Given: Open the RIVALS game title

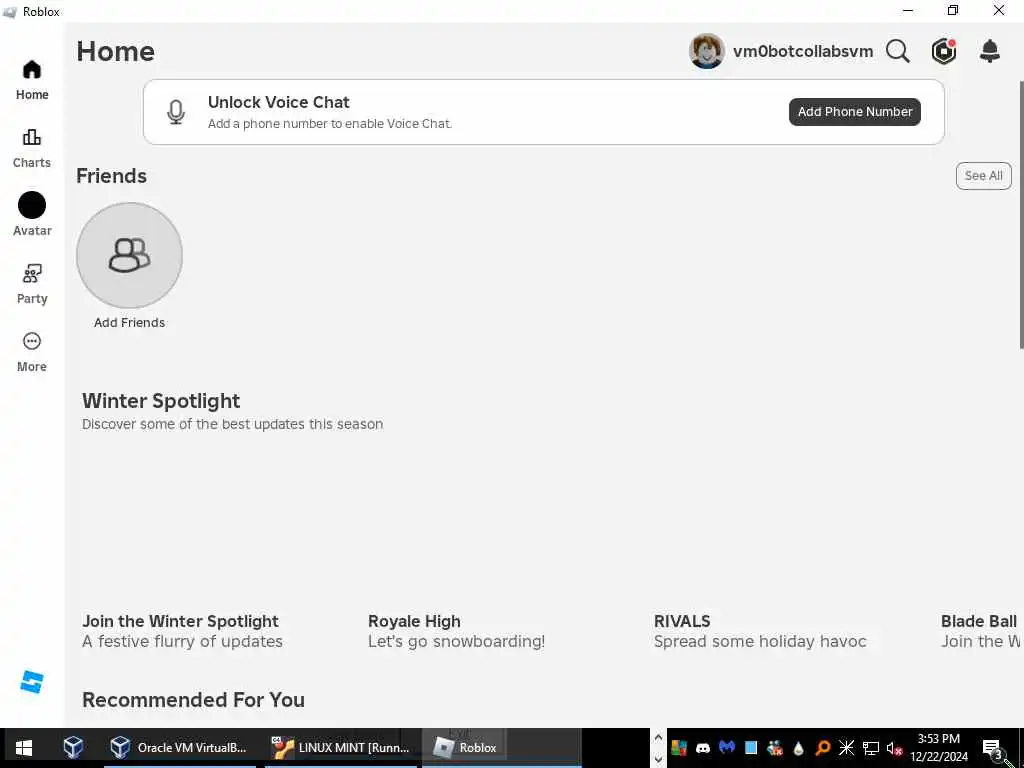Looking at the screenshot, I should click(x=682, y=621).
